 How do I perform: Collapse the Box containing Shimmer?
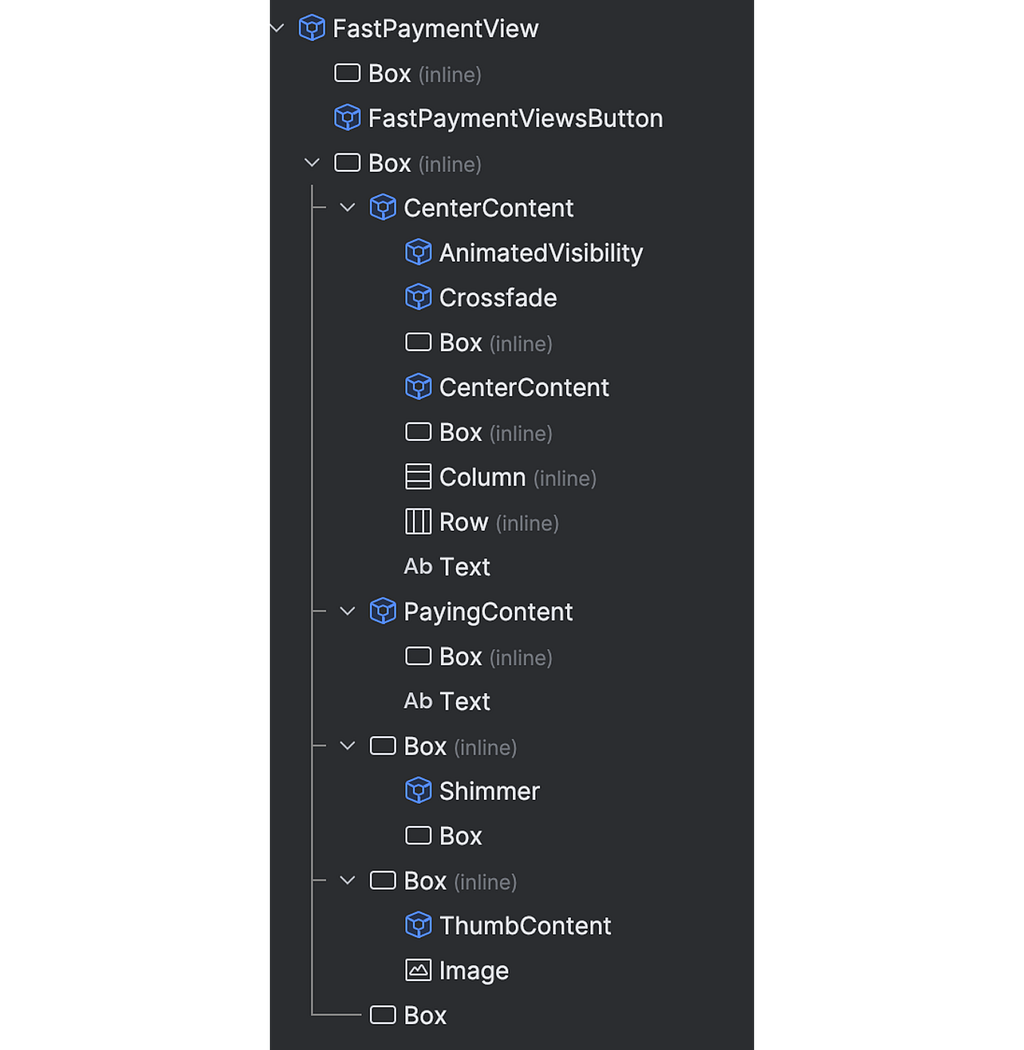coord(347,746)
